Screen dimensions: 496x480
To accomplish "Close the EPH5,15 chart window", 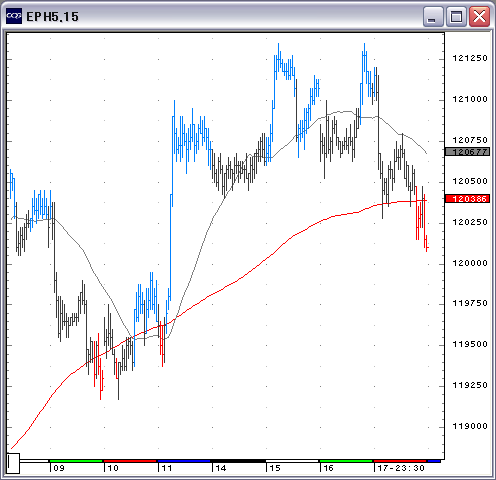I will tap(479, 16).
